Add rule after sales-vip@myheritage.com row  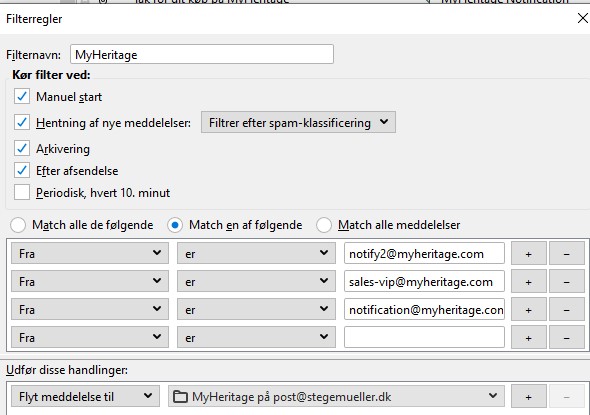click(x=528, y=281)
